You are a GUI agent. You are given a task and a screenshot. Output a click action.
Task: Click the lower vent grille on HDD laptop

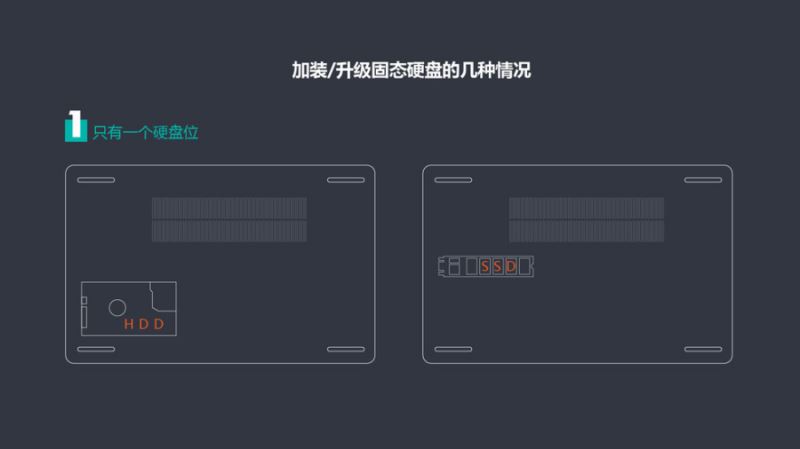[229, 231]
